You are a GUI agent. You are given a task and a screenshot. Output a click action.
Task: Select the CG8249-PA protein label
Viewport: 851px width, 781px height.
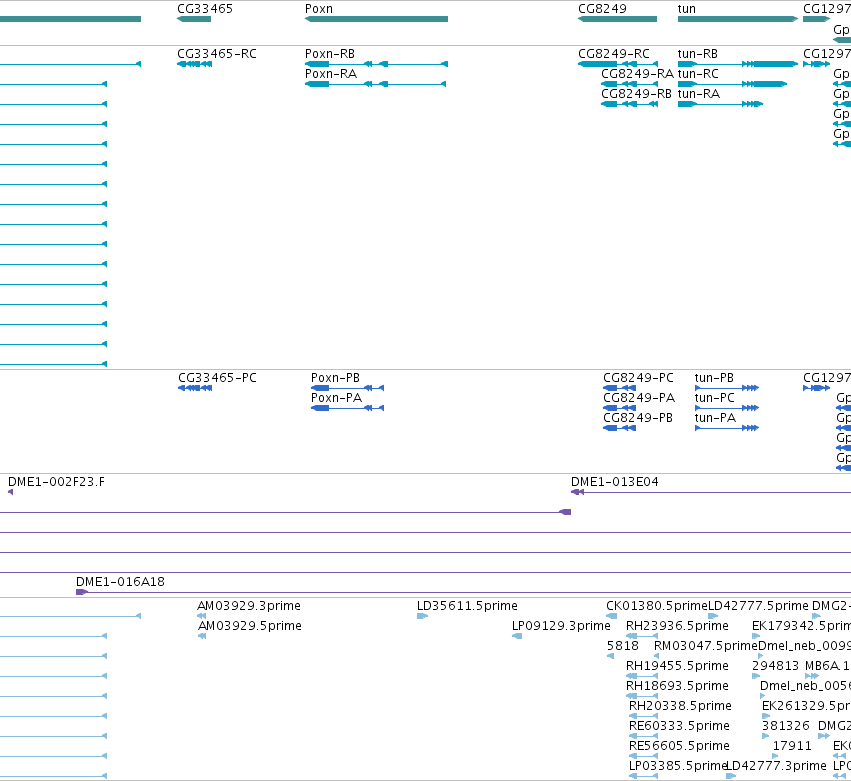click(x=639, y=398)
